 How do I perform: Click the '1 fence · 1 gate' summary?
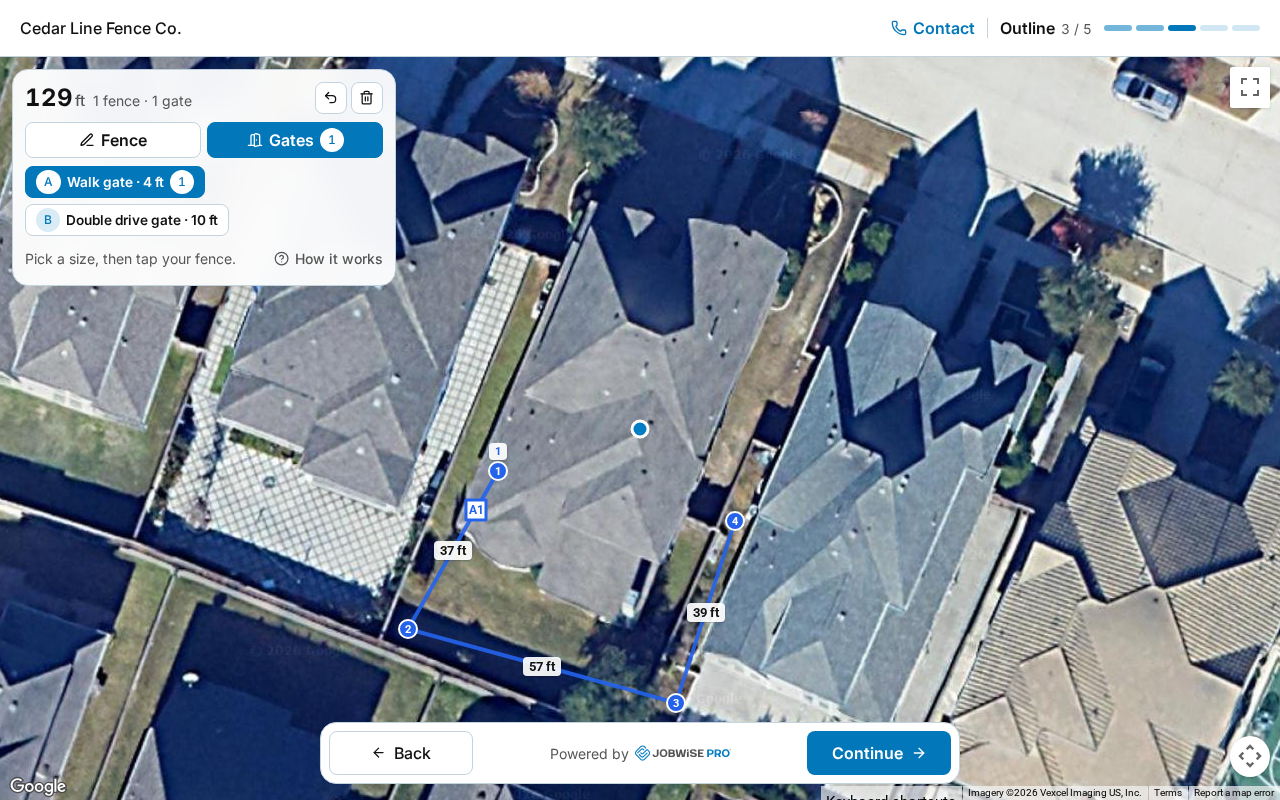(x=142, y=101)
